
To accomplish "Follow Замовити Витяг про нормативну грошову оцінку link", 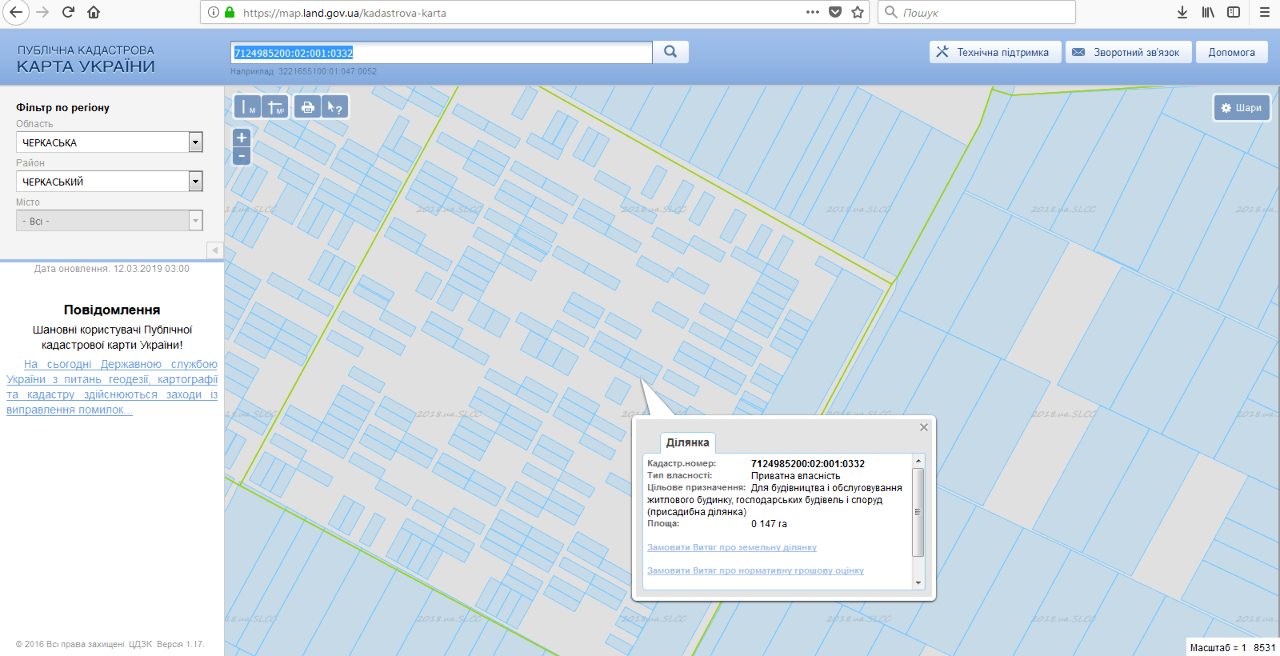I will 756,570.
